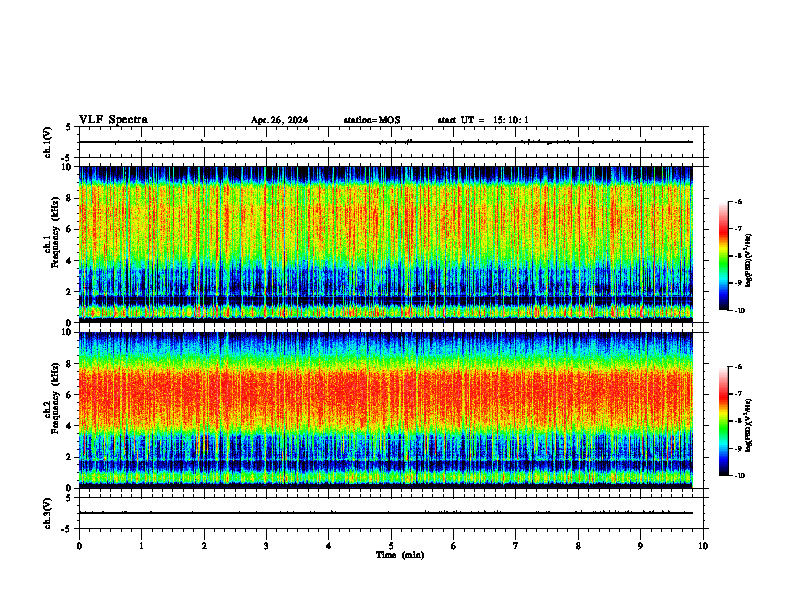Select the "-10" label on ch.2 color bar
This screenshot has height=612, width=792.
[x=740, y=476]
